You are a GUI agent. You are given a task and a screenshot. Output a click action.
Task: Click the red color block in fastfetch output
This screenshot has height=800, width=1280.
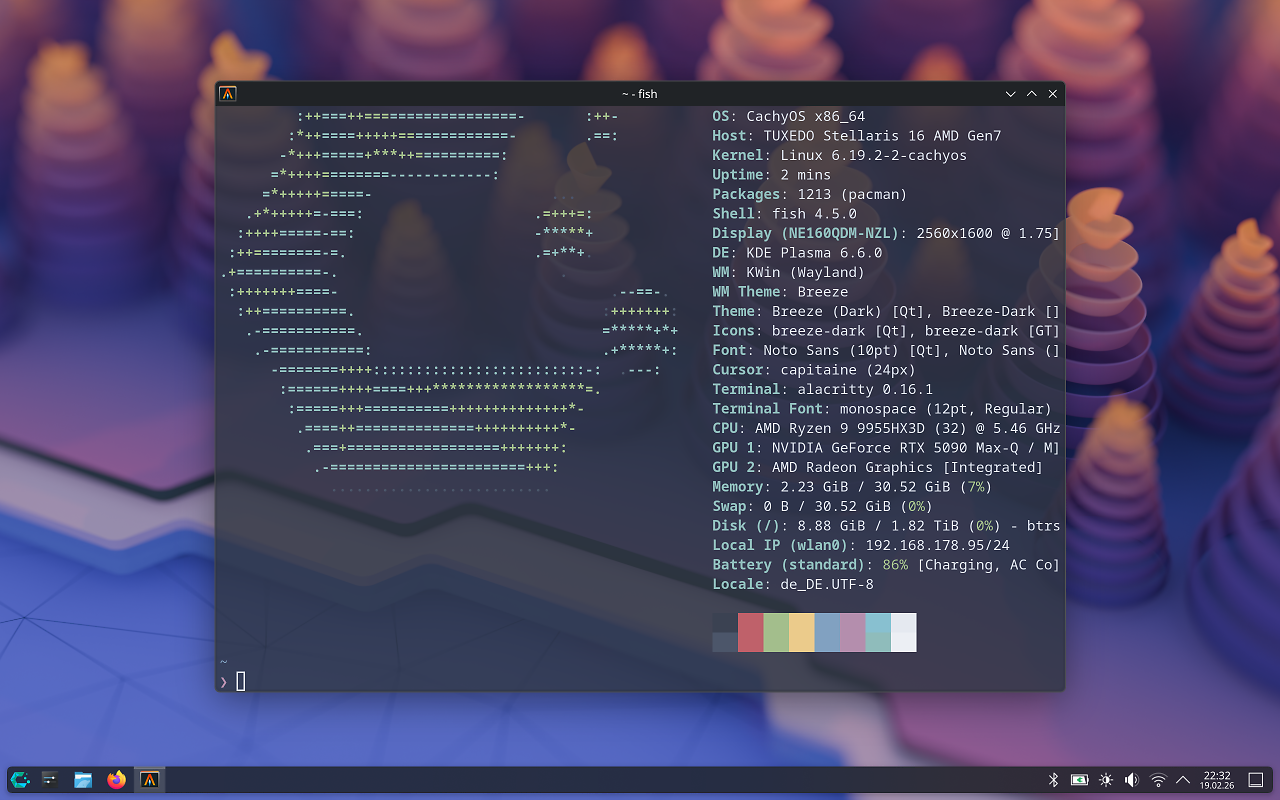(x=750, y=633)
